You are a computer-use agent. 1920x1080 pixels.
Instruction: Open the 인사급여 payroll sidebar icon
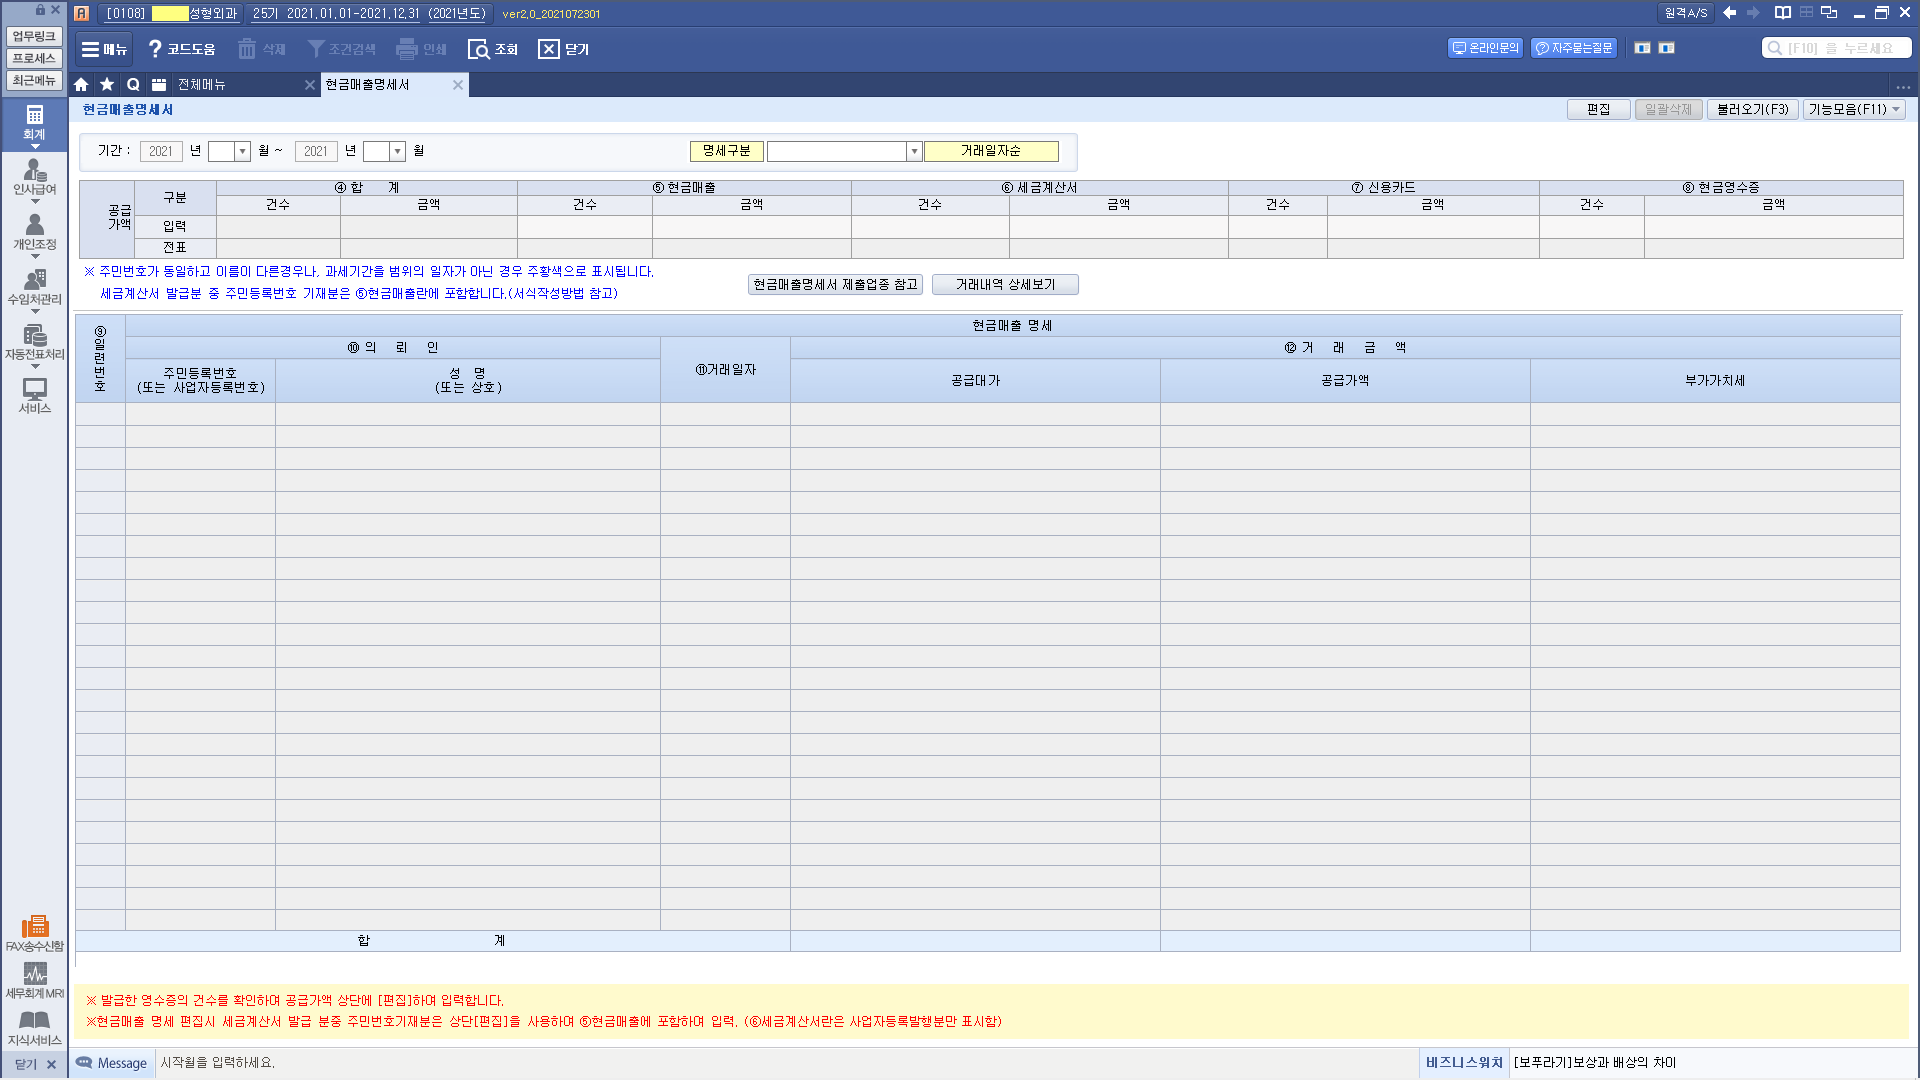35,177
